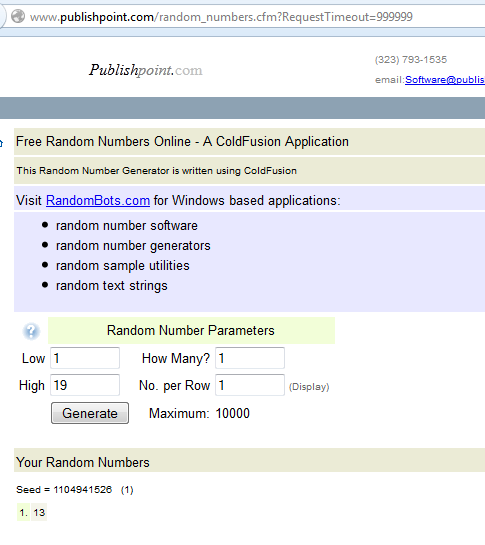Click the blue home icon at left edge
The width and height of the screenshot is (485, 545).
click(x=1, y=143)
